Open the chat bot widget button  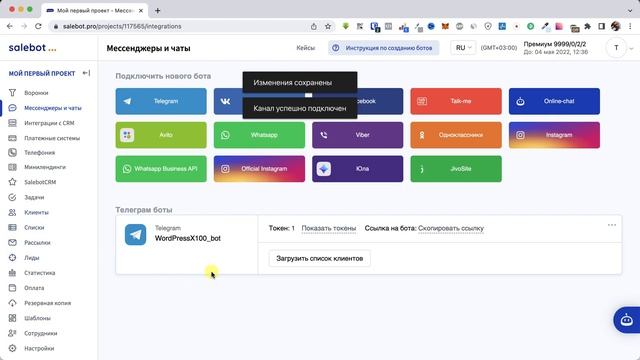click(627, 320)
